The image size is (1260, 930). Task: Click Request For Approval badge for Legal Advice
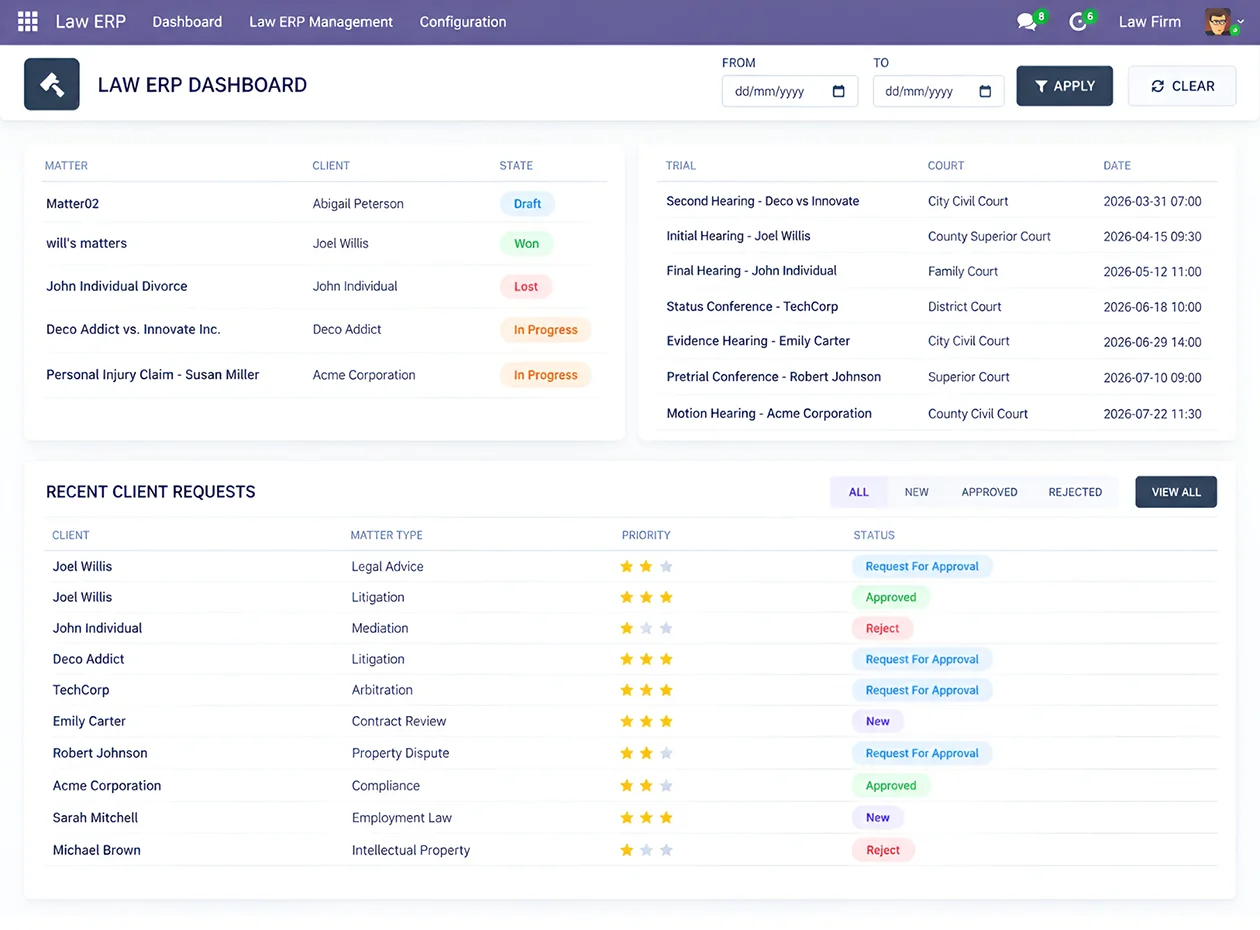click(922, 566)
